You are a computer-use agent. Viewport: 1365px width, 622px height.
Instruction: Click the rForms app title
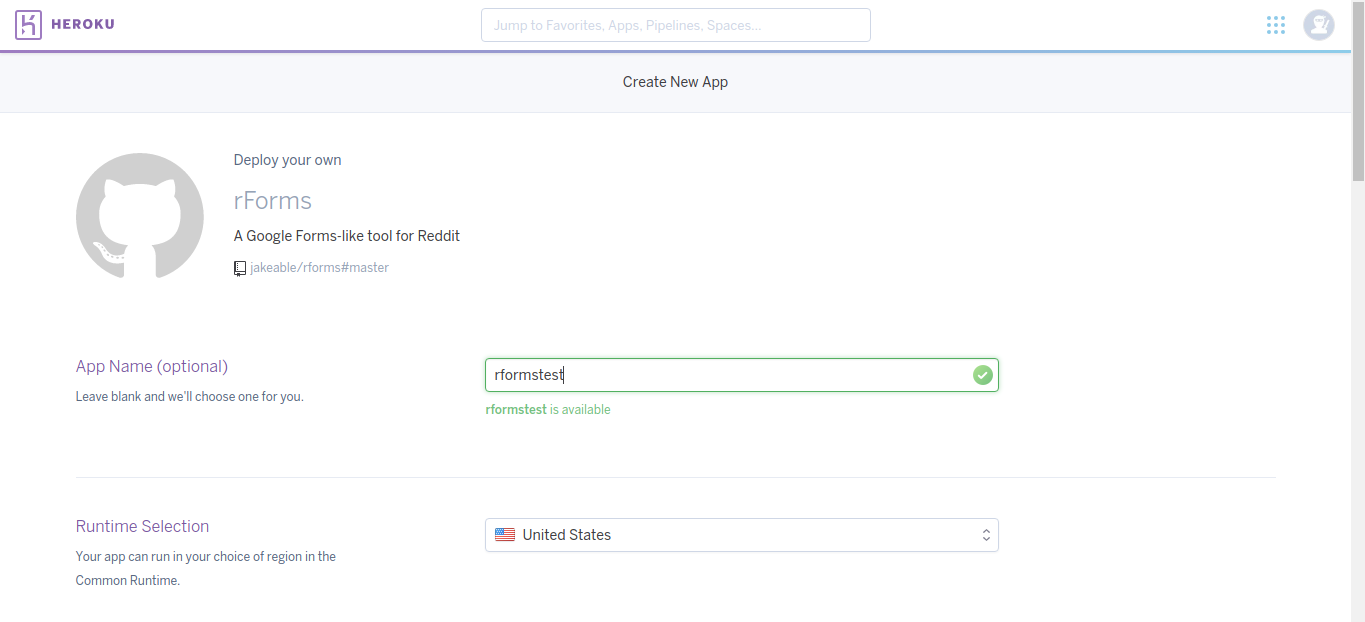coord(272,200)
